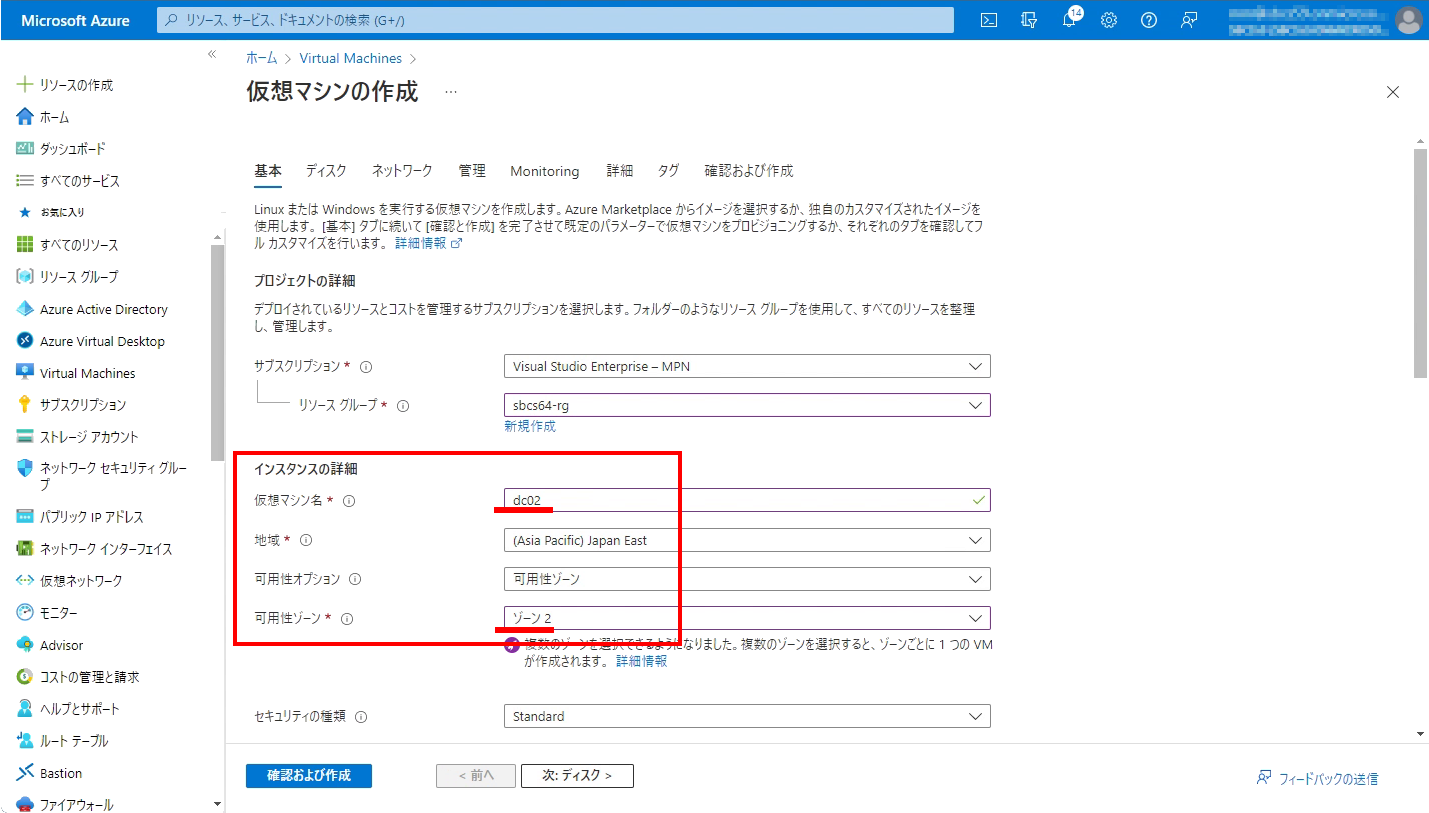Screen dimensions: 1429x813
Task: Open the notifications bell icon
Action: pos(1070,20)
